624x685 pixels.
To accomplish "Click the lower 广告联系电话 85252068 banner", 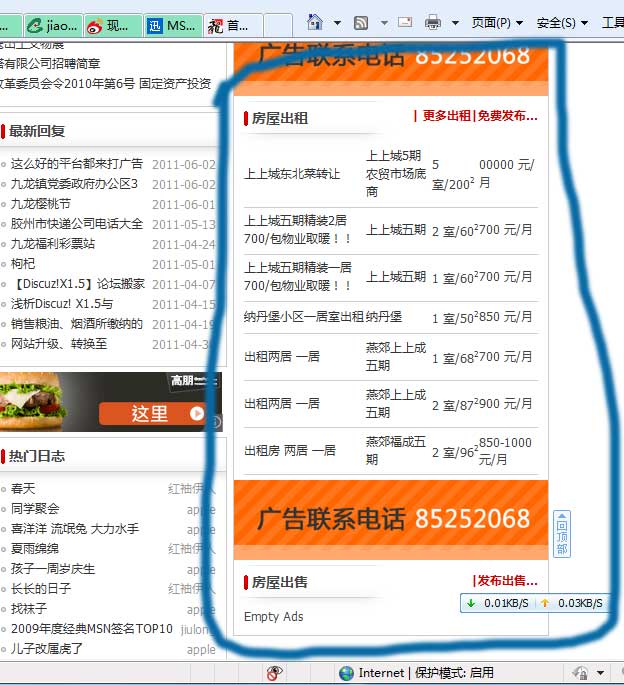I will pyautogui.click(x=391, y=519).
